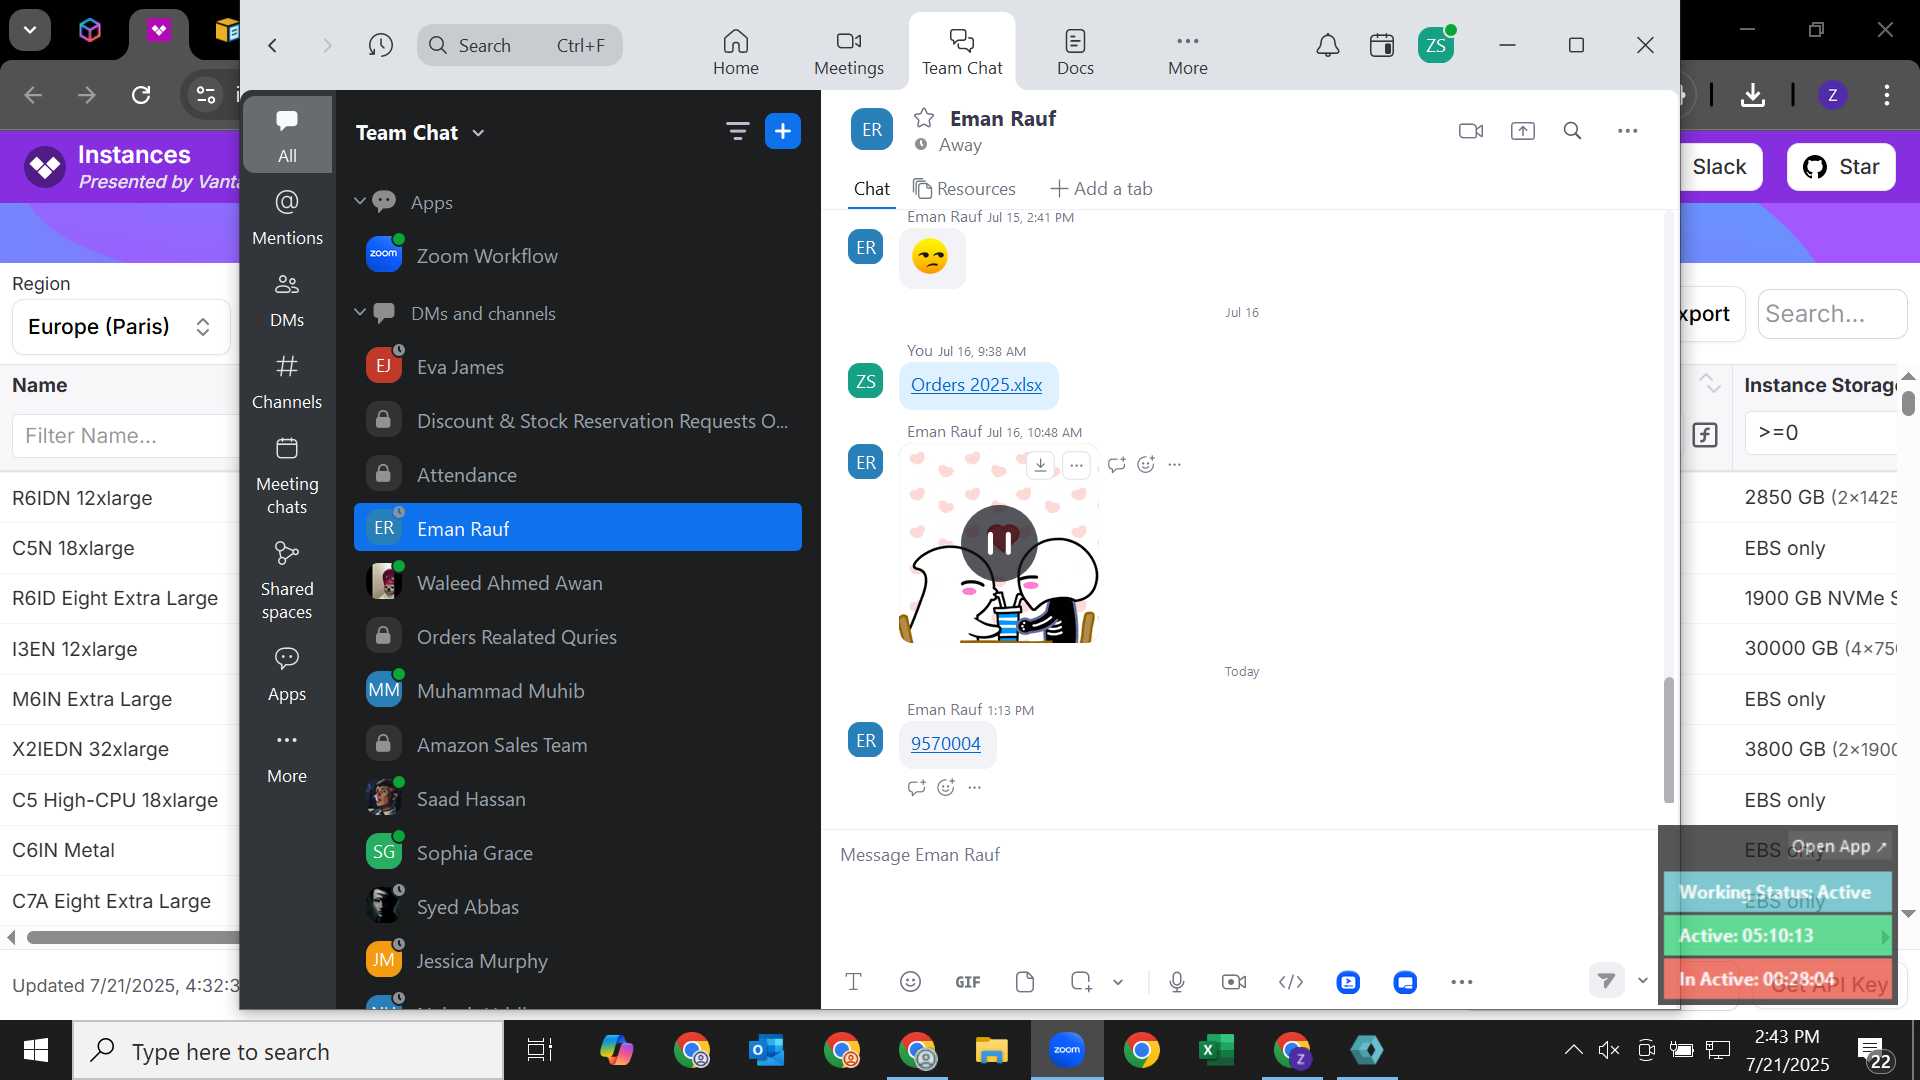
Task: Open Meeting chats in sidebar
Action: point(287,474)
